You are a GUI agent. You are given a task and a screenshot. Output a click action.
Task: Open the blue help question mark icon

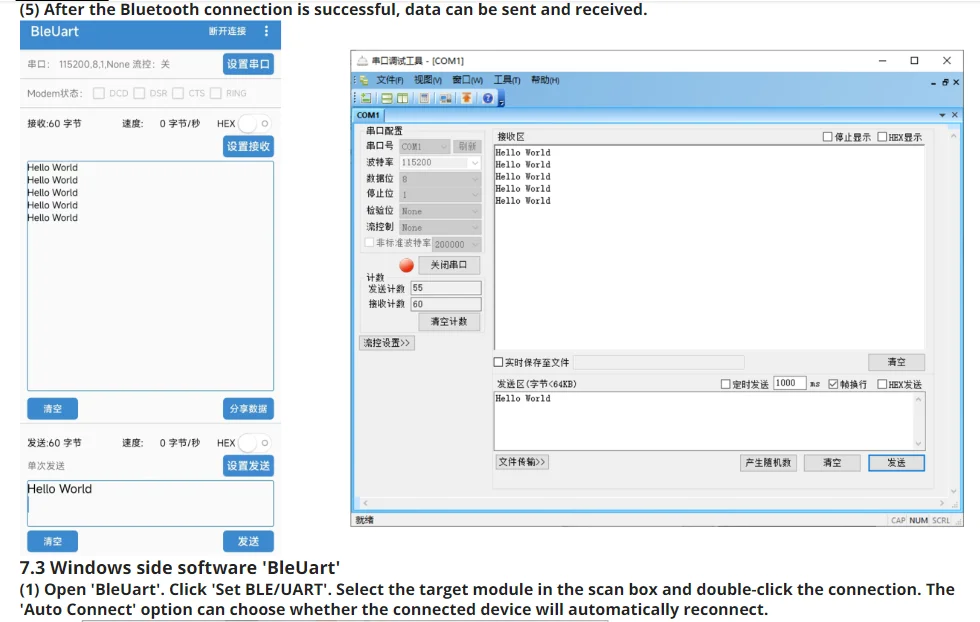pyautogui.click(x=488, y=98)
